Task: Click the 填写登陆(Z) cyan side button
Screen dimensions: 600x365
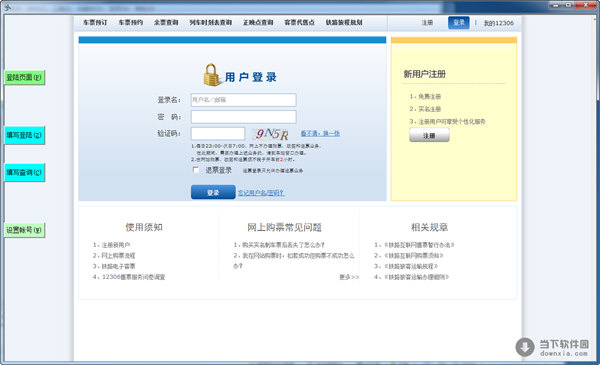Action: pos(24,135)
